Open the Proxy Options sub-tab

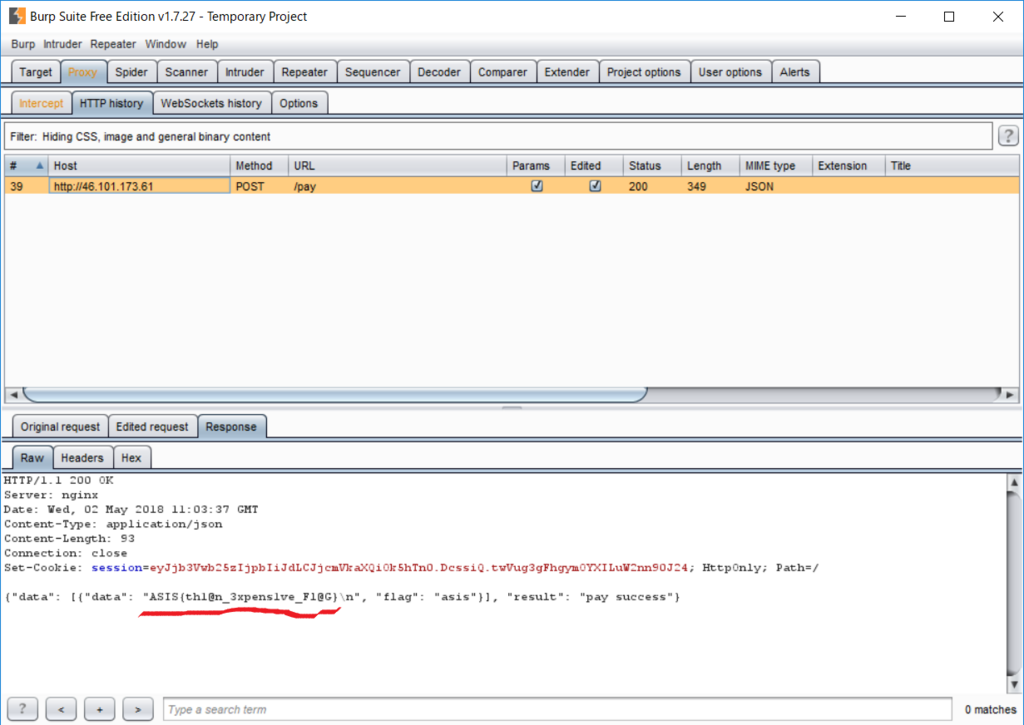point(298,103)
